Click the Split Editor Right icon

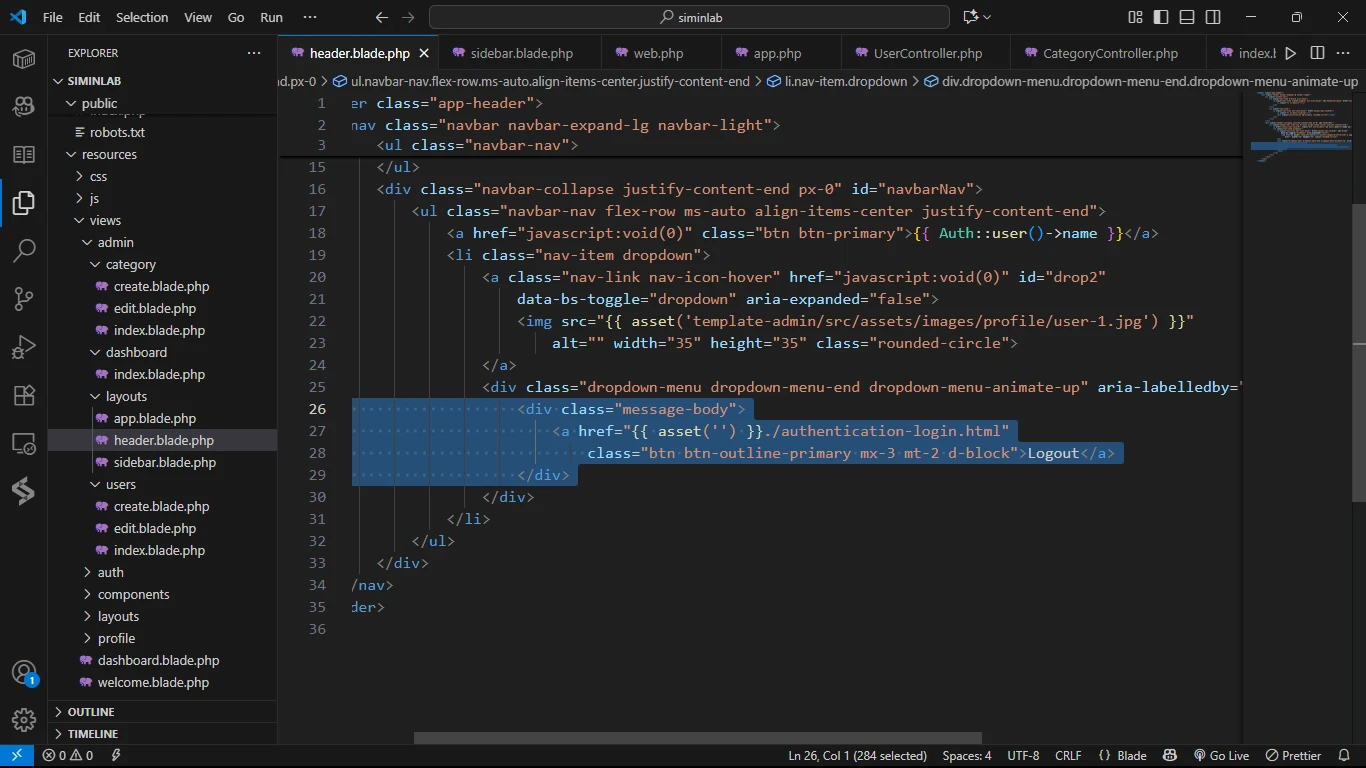1317,53
